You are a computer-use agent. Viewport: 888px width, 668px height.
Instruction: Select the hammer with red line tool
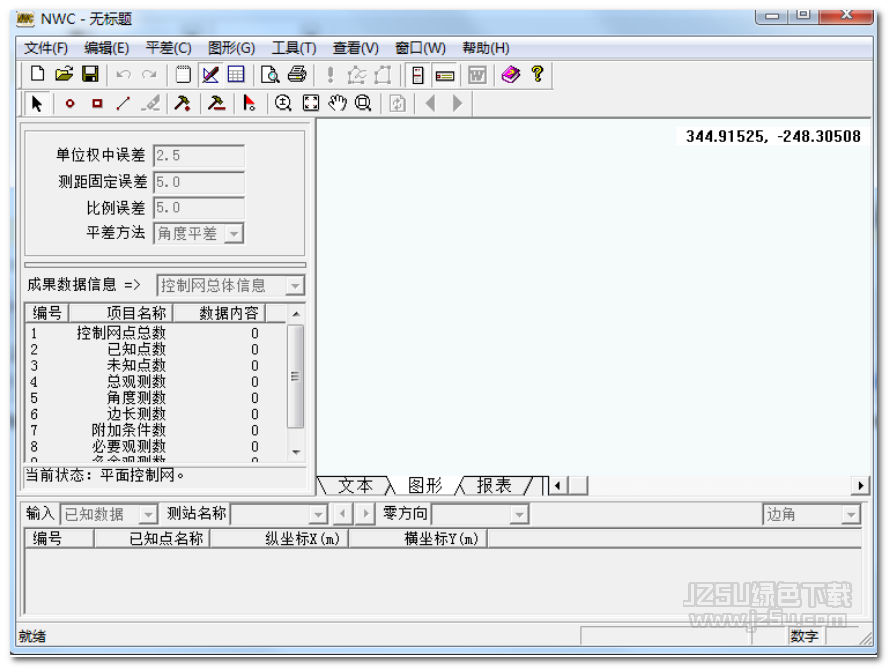click(216, 104)
